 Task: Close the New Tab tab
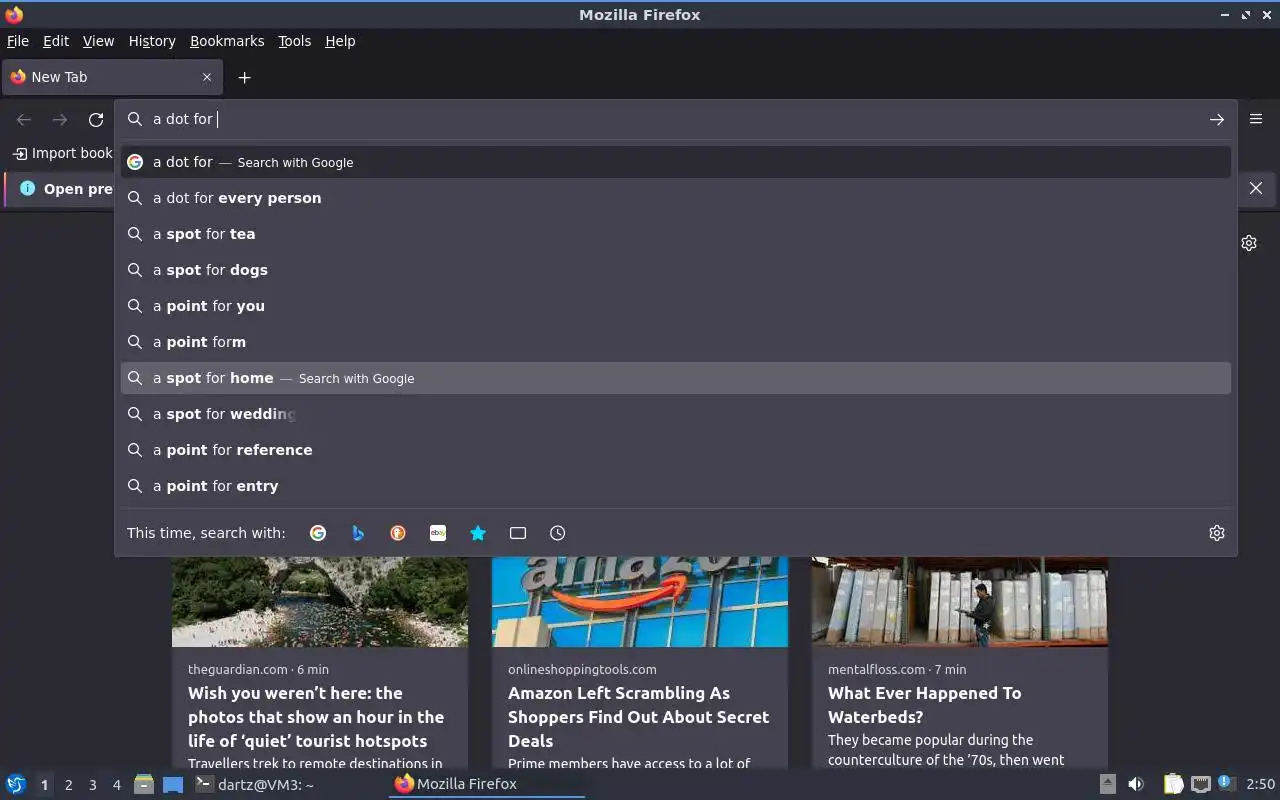207,77
